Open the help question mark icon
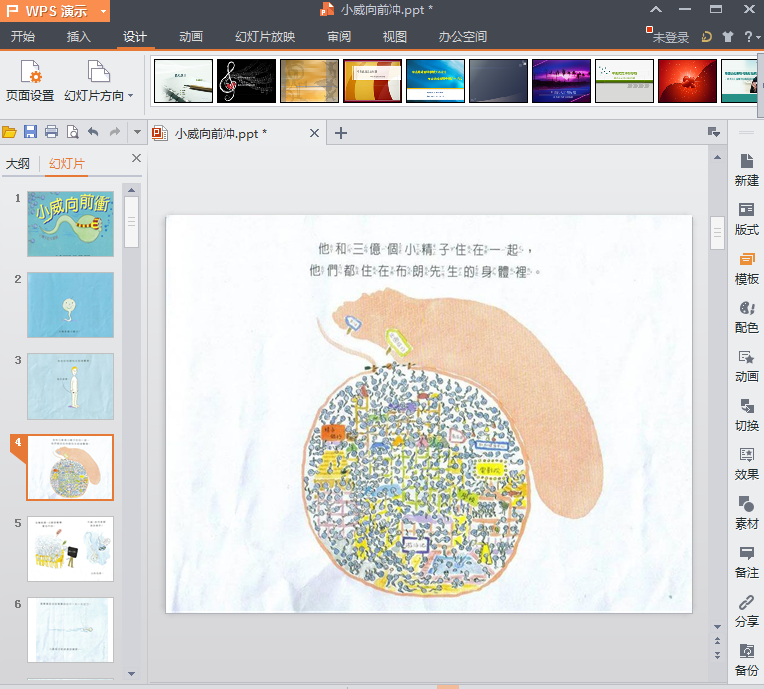The image size is (764, 689). 748,37
